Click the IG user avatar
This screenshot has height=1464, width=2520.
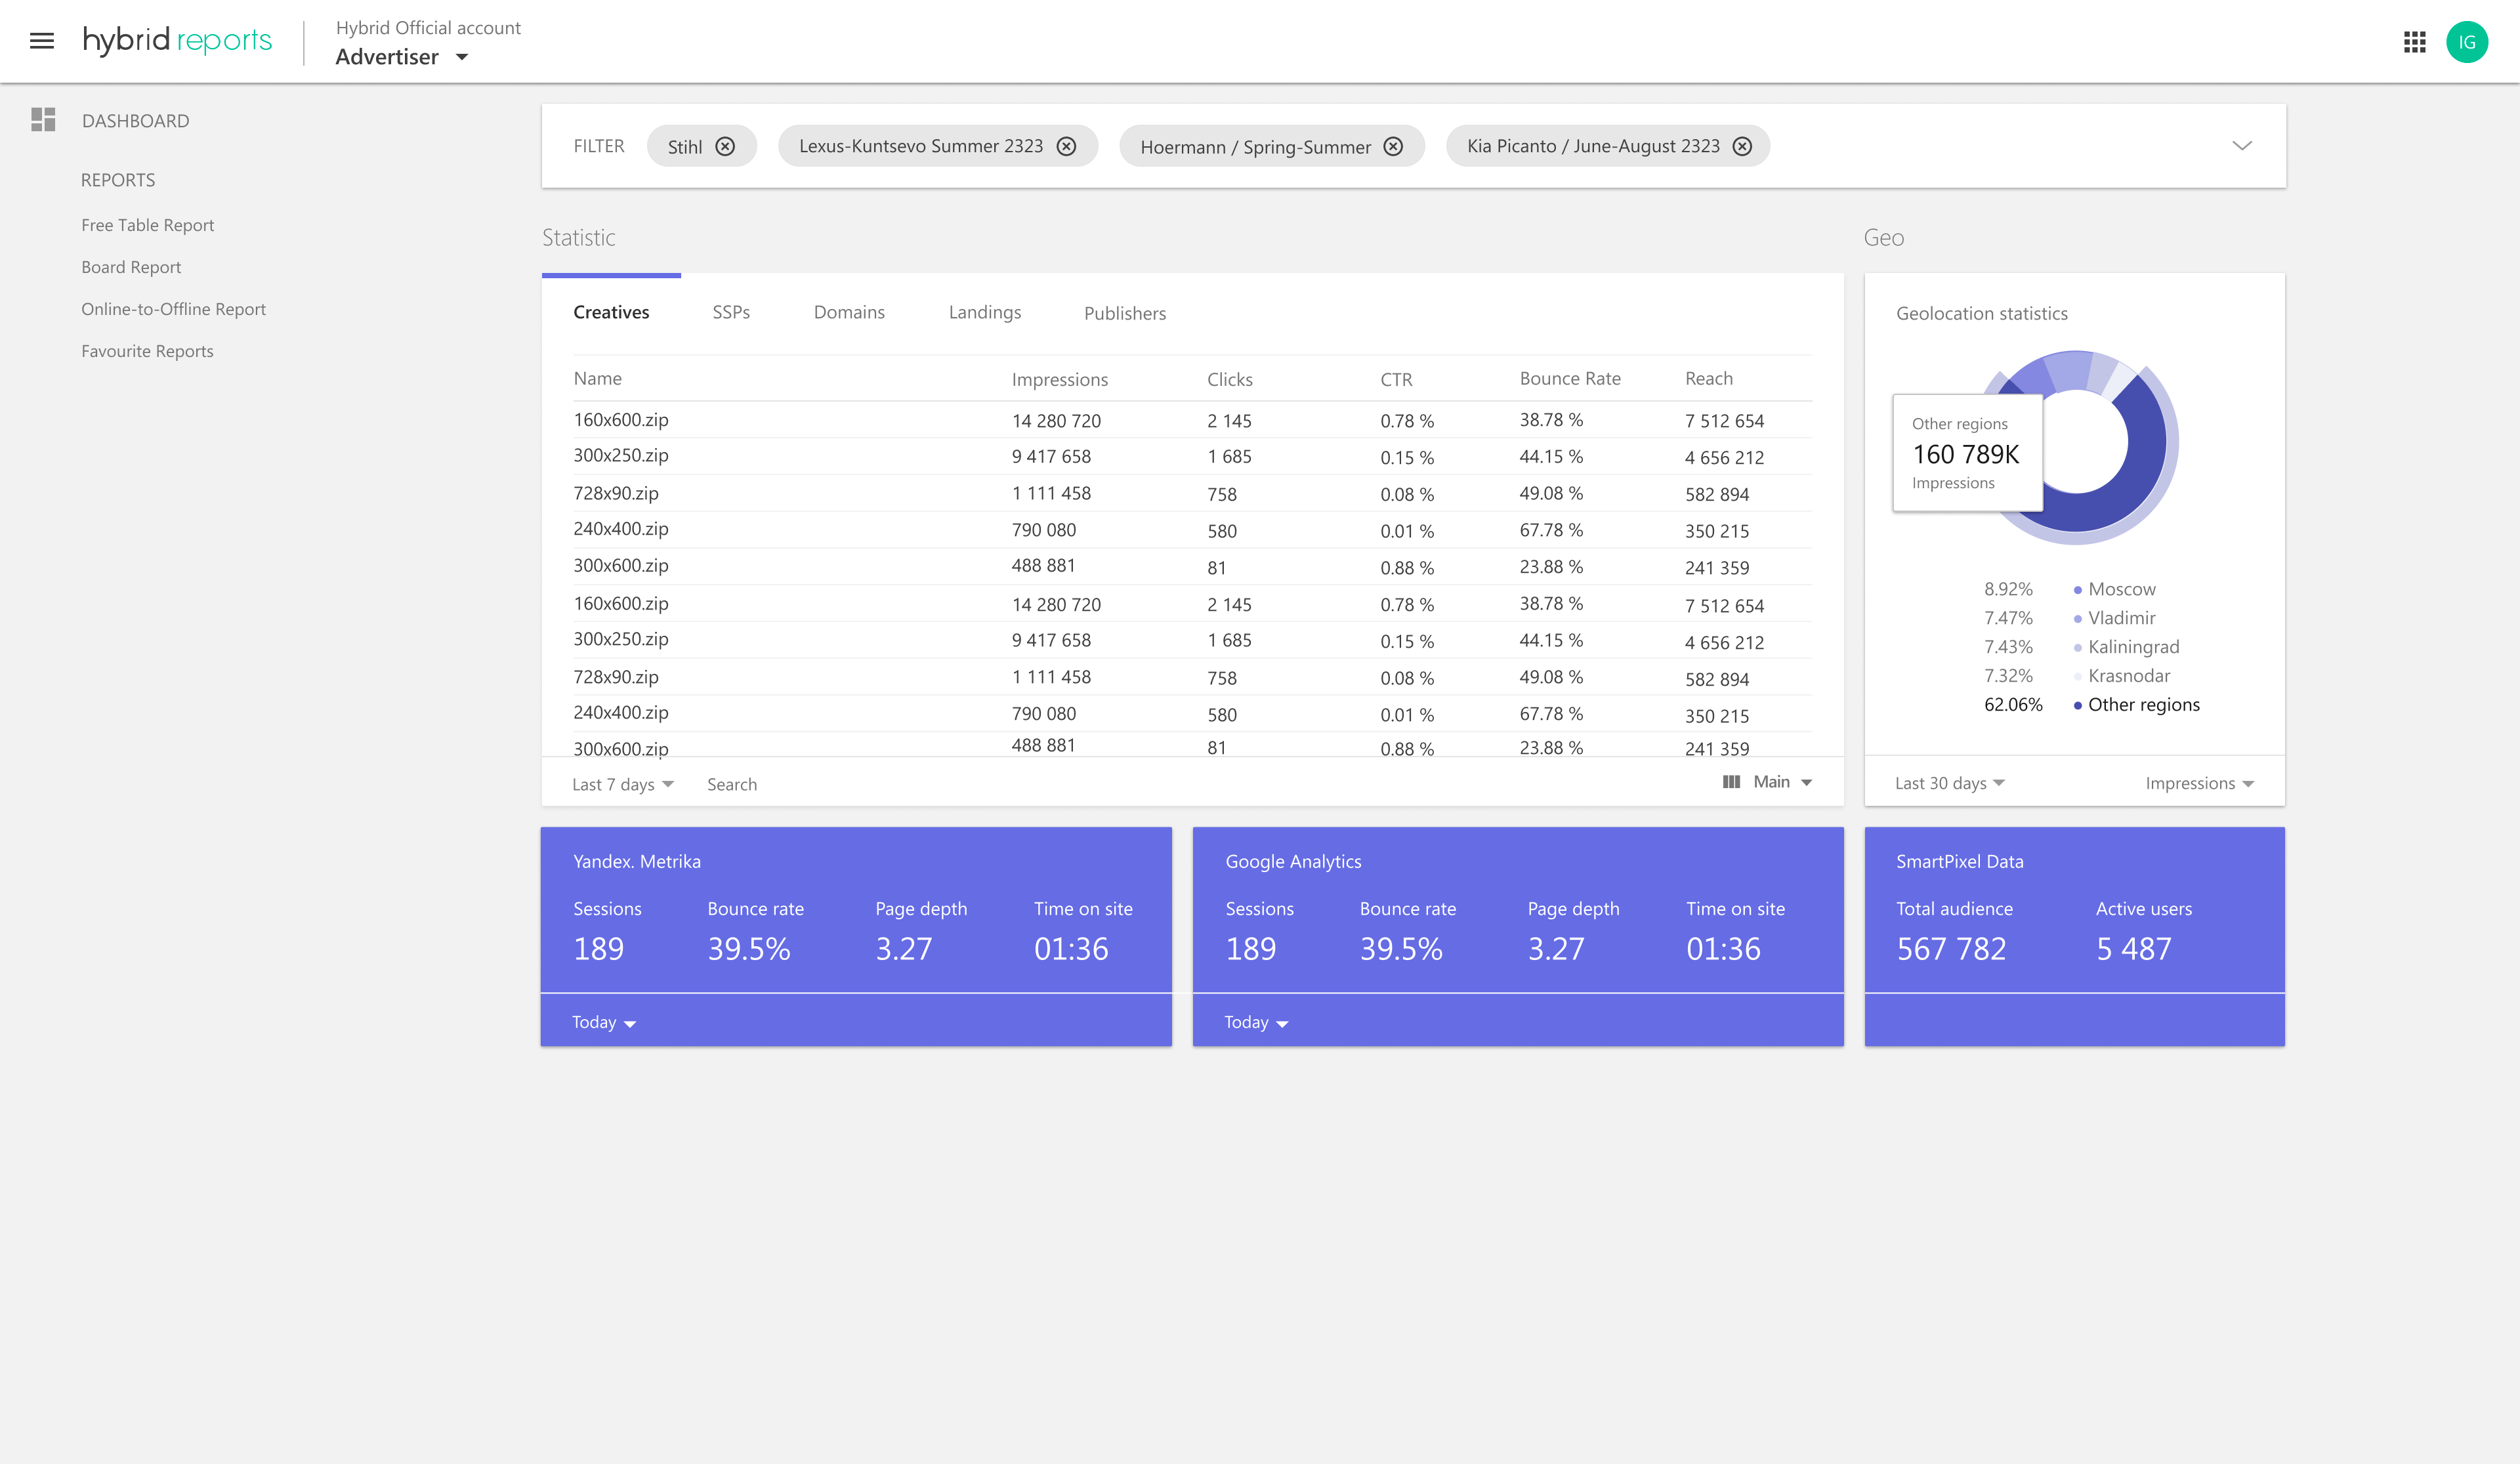pyautogui.click(x=2466, y=42)
